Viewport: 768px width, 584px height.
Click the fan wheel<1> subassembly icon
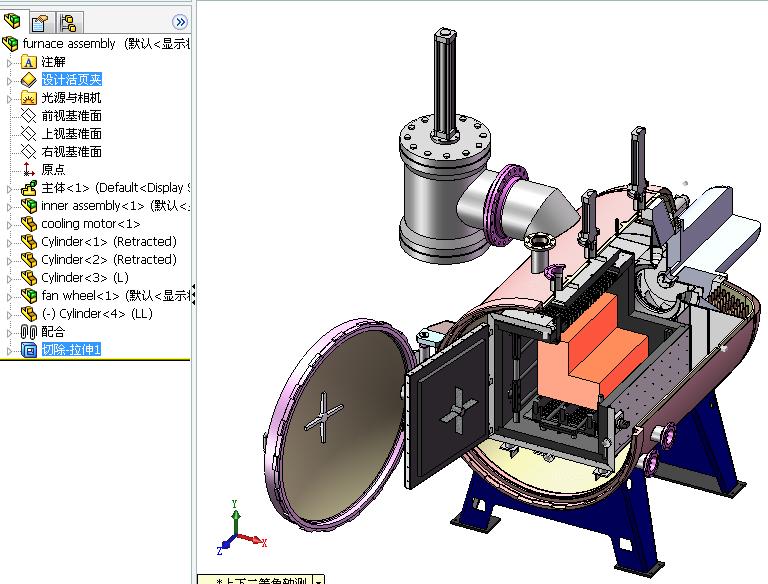[x=29, y=296]
